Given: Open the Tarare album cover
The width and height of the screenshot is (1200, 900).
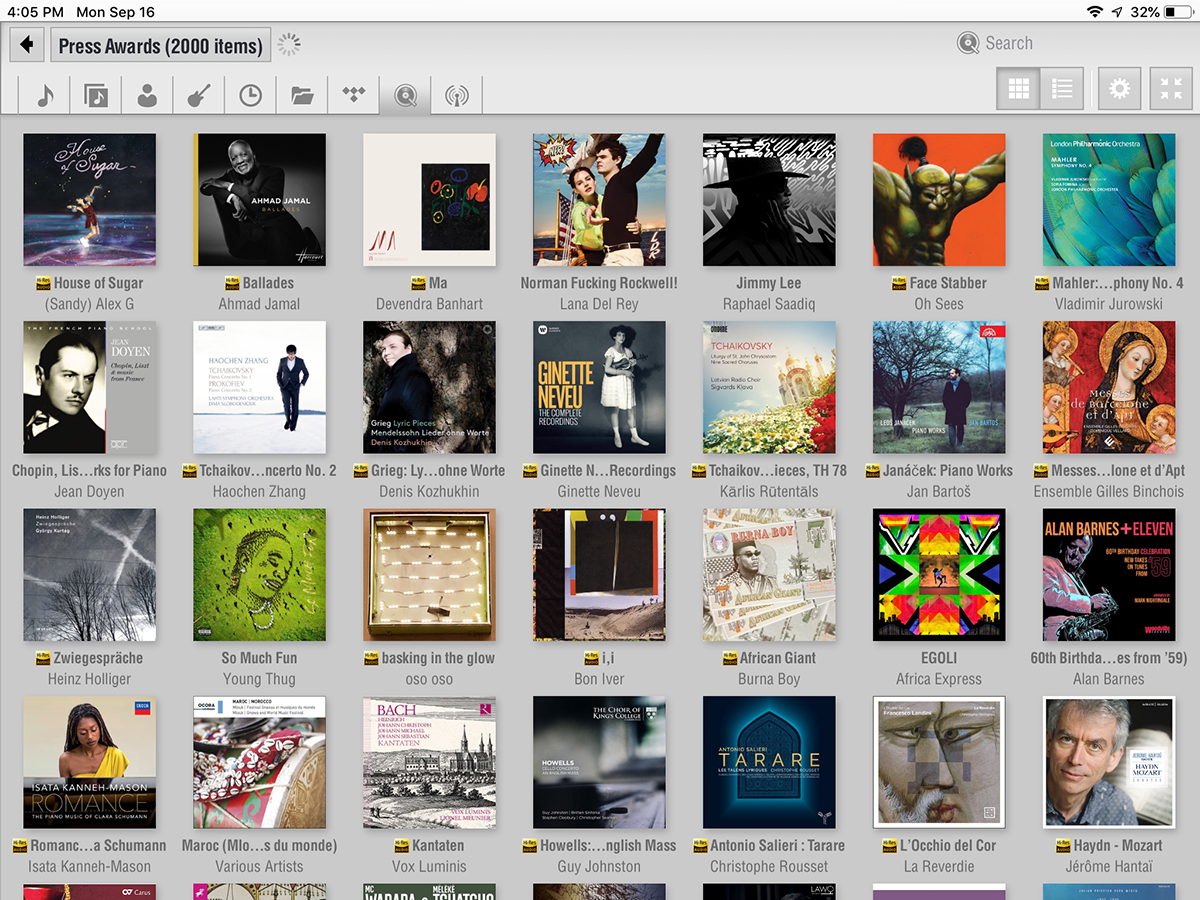Looking at the screenshot, I should [x=769, y=762].
